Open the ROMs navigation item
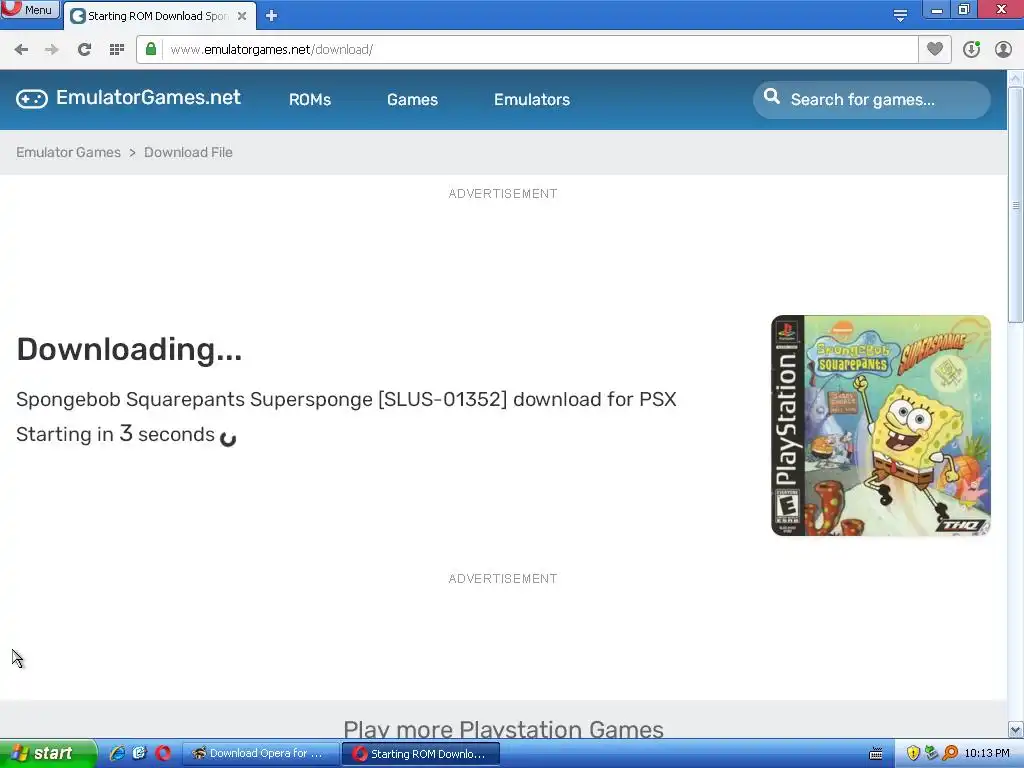 pos(310,99)
